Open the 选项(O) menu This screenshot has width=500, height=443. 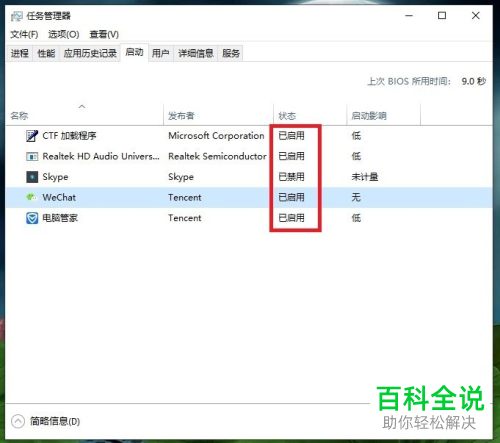click(x=64, y=34)
